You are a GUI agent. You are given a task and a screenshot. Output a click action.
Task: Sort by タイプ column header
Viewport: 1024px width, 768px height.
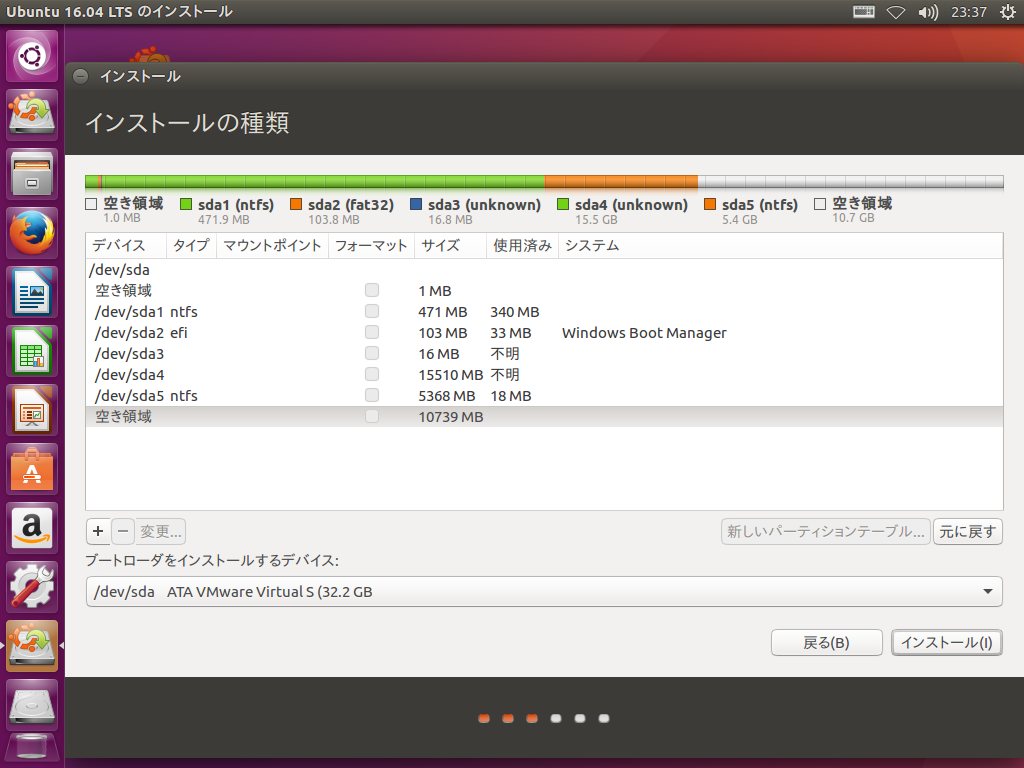(191, 246)
